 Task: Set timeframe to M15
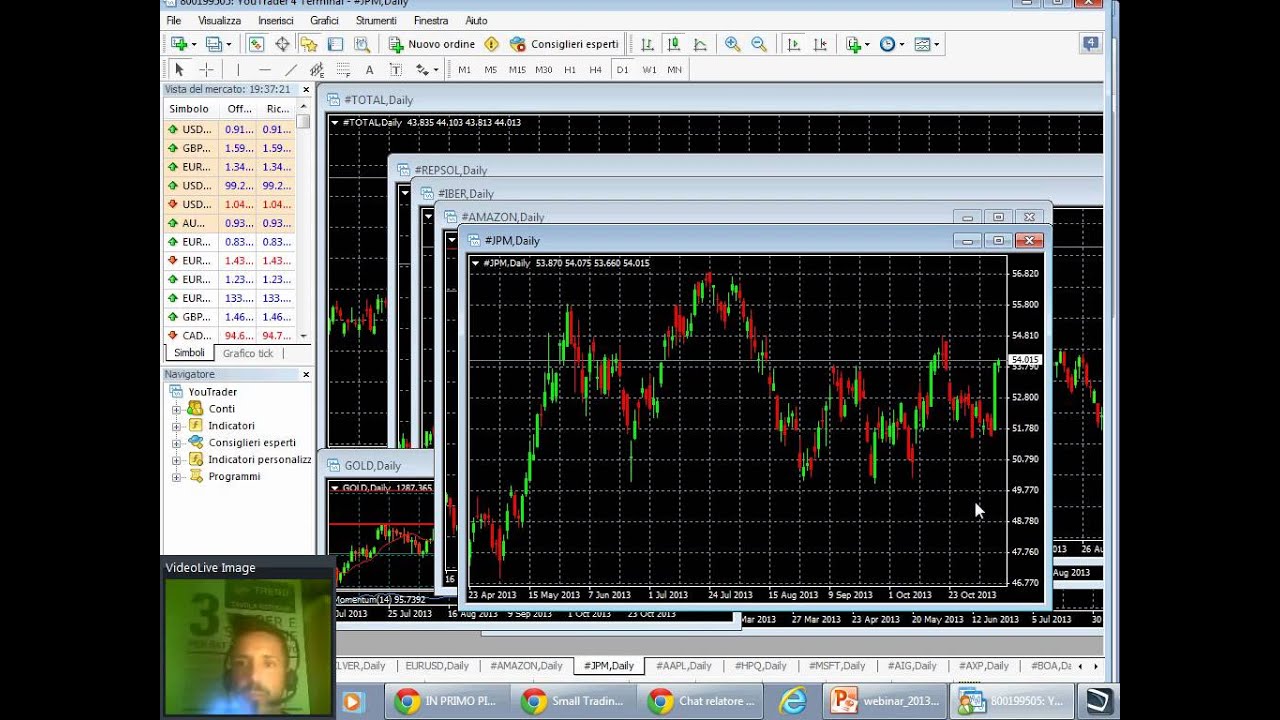tap(517, 70)
